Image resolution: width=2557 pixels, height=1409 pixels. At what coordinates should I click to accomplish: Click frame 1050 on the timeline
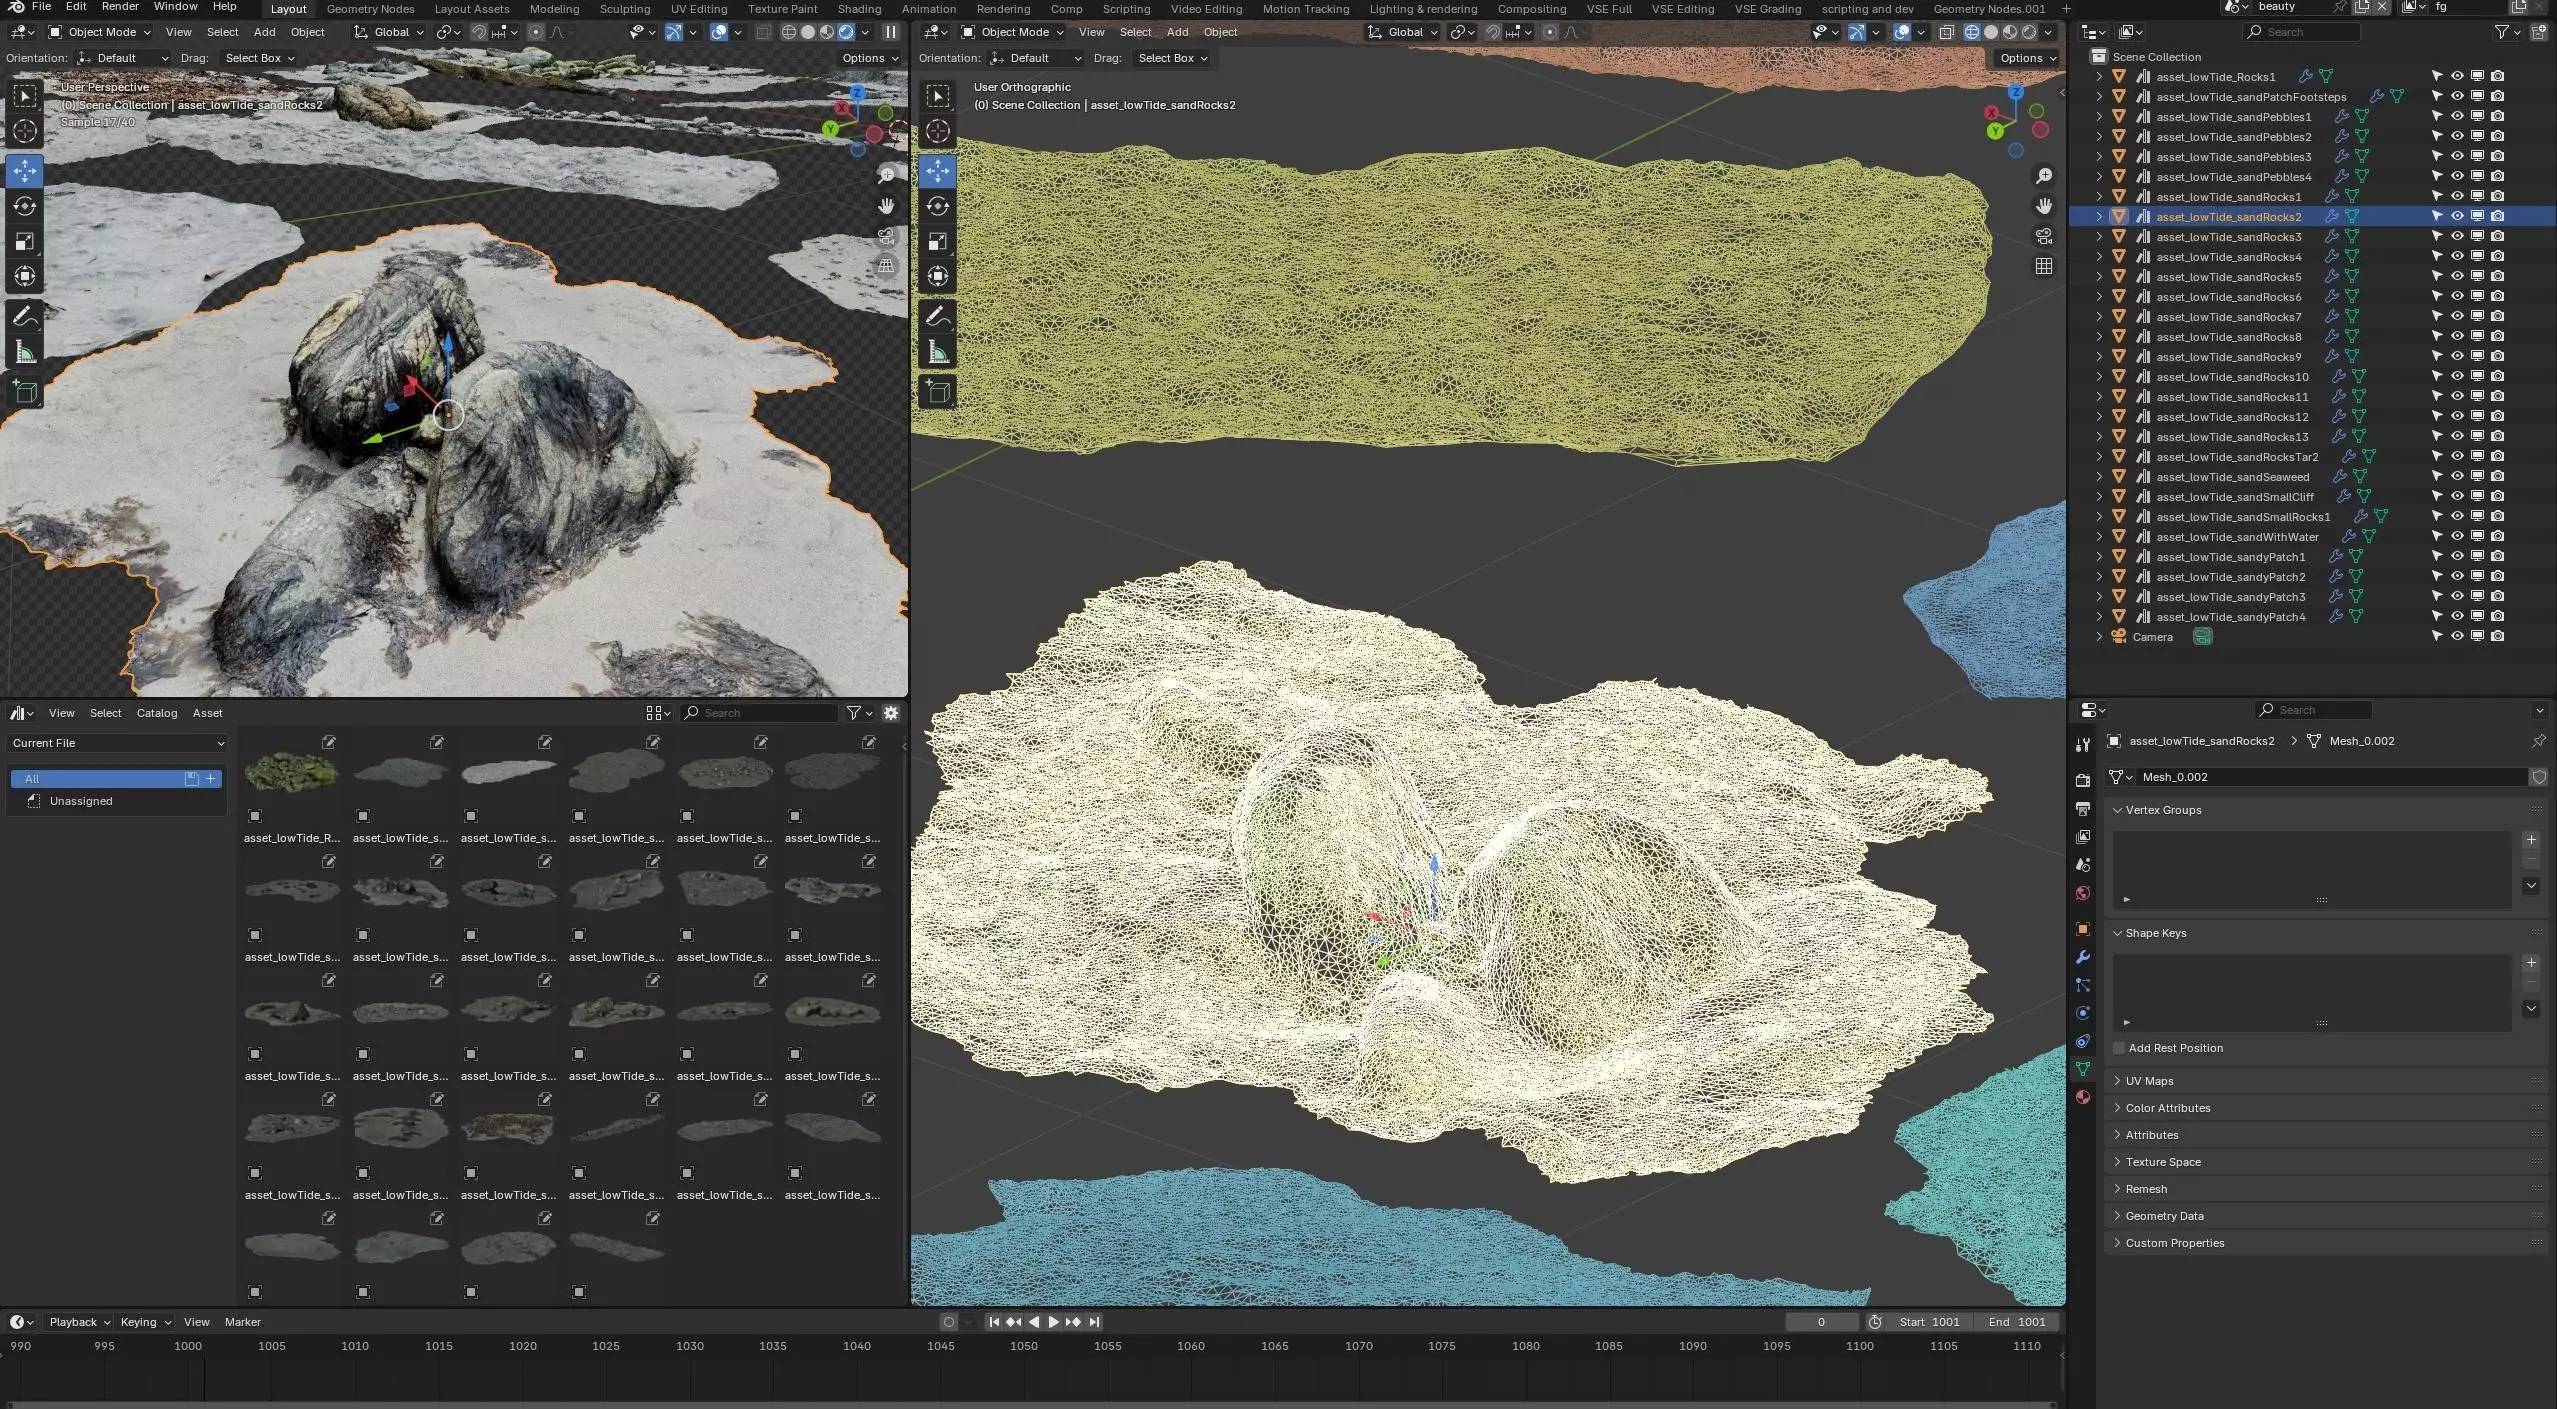point(1023,1346)
